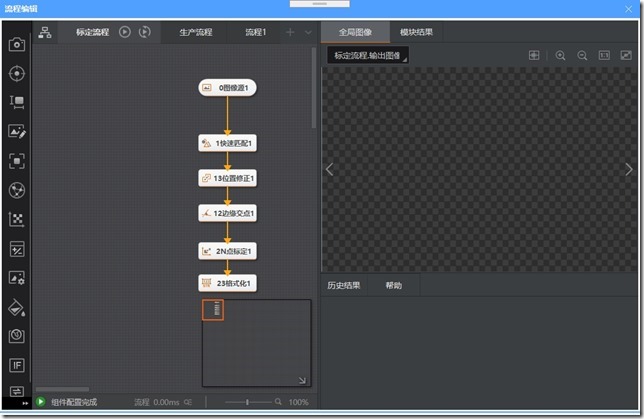
Task: Select the 13位置修正1 node
Action: tap(228, 178)
